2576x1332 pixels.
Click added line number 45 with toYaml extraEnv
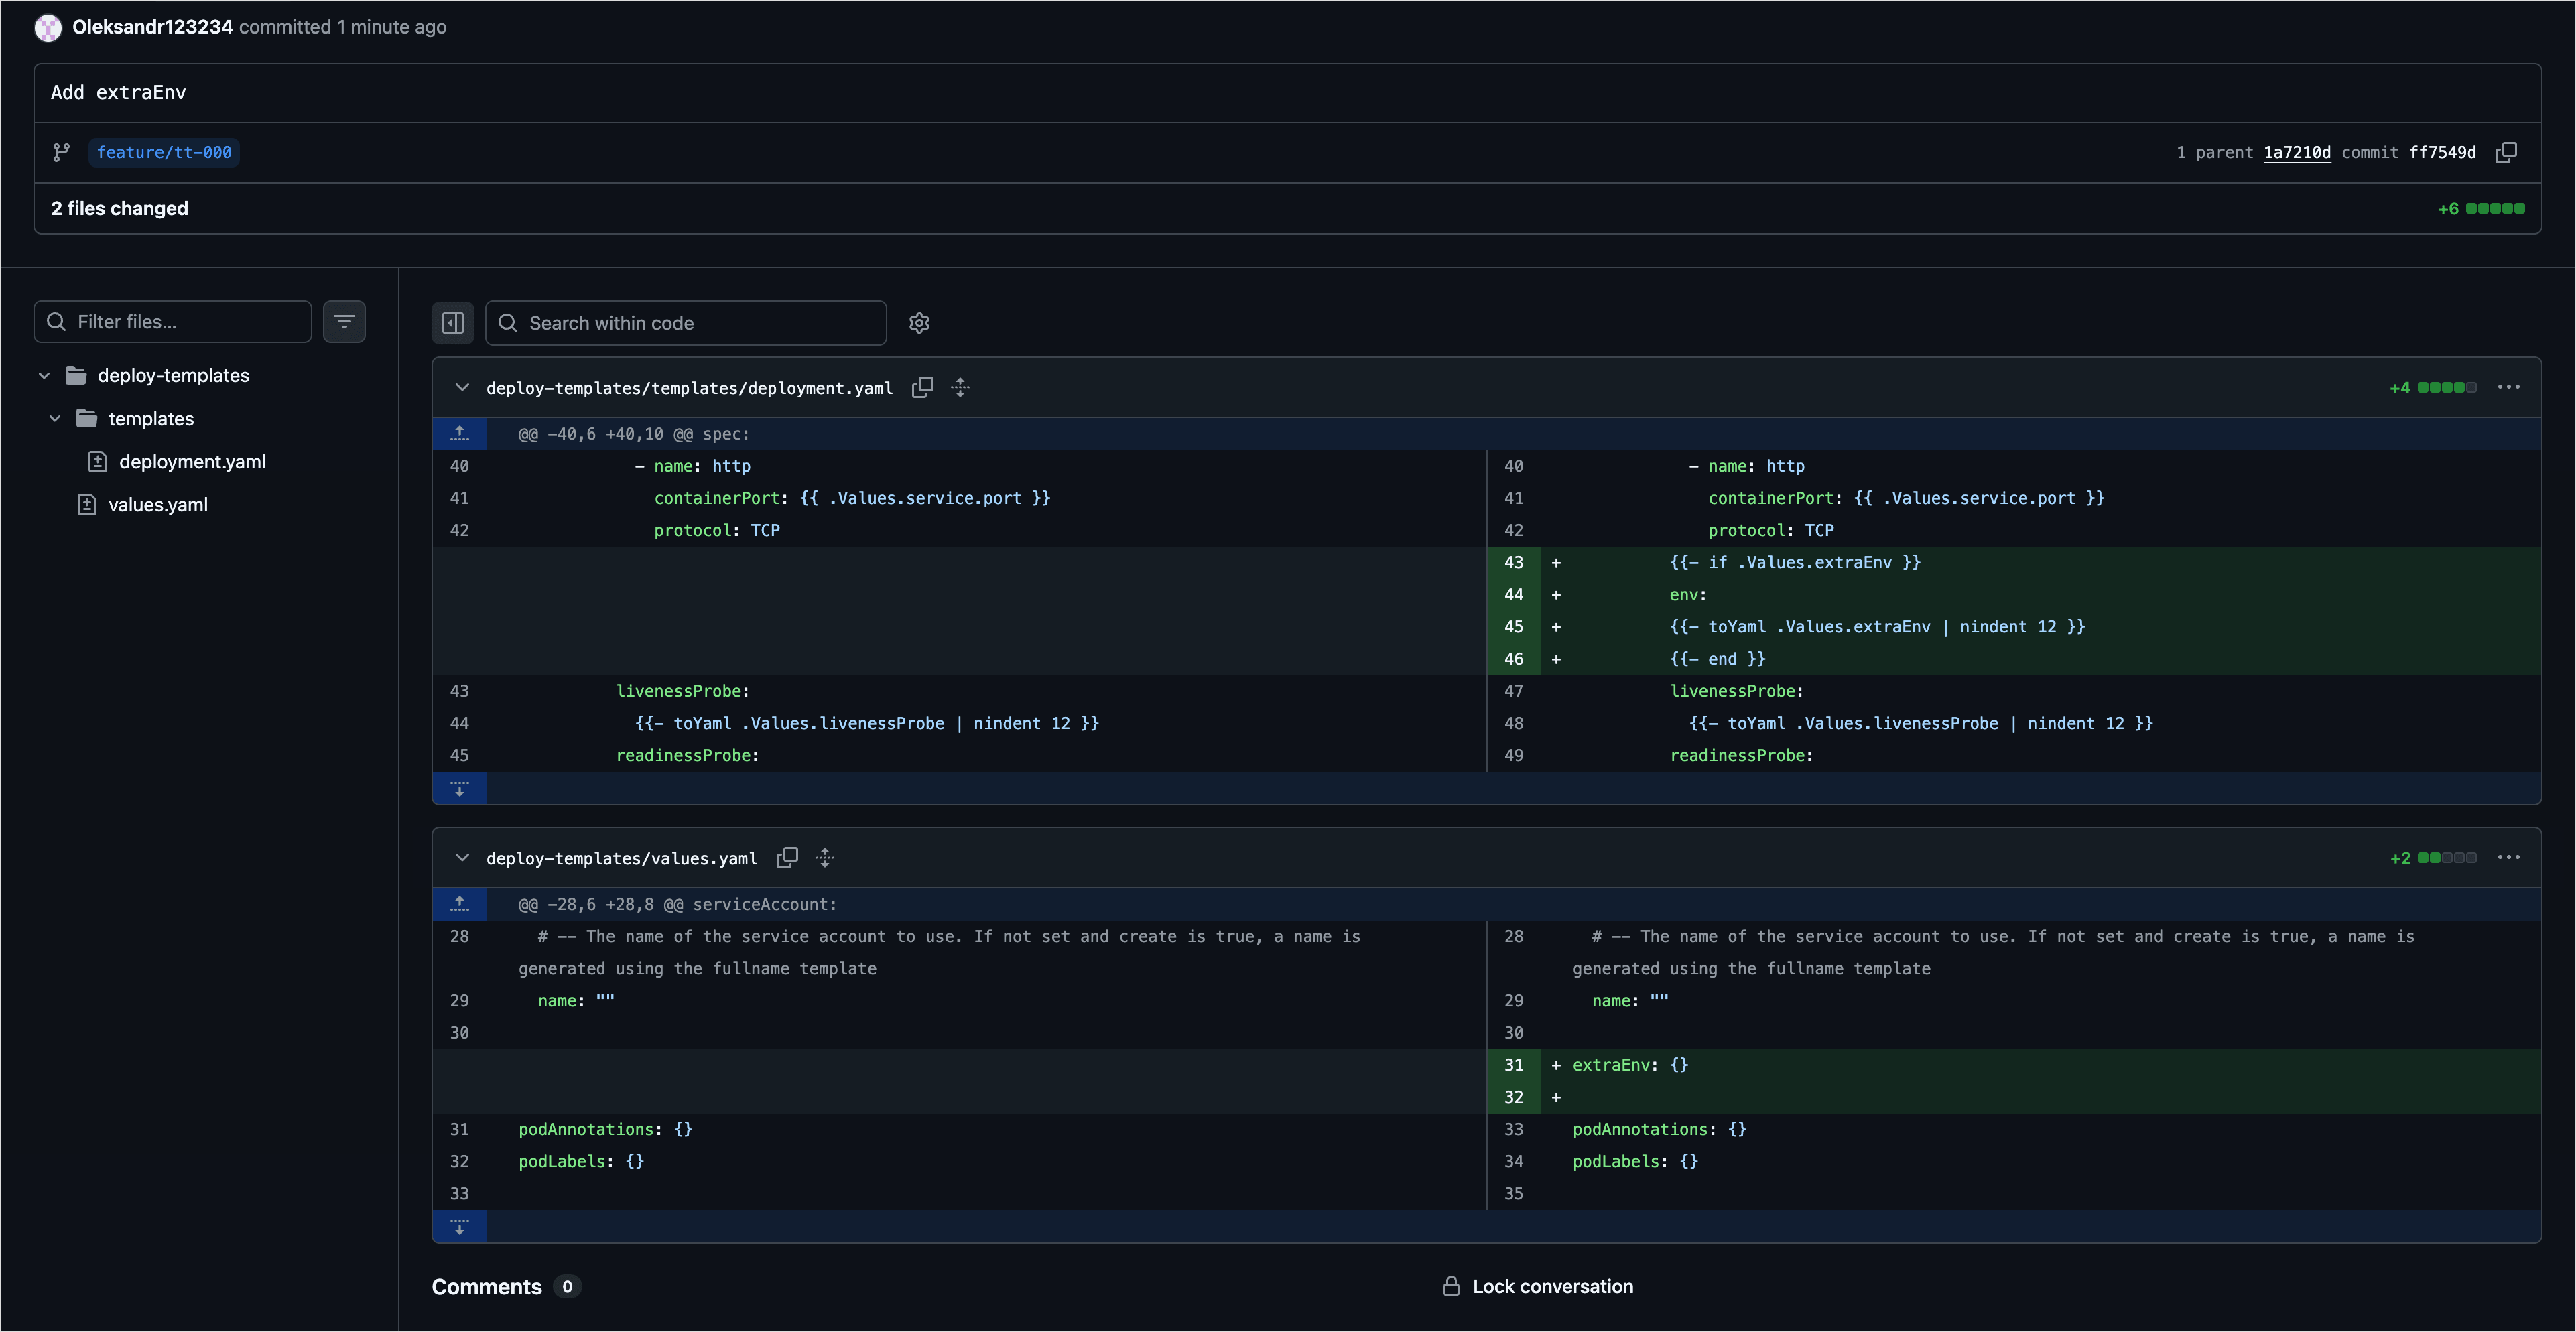(1514, 627)
